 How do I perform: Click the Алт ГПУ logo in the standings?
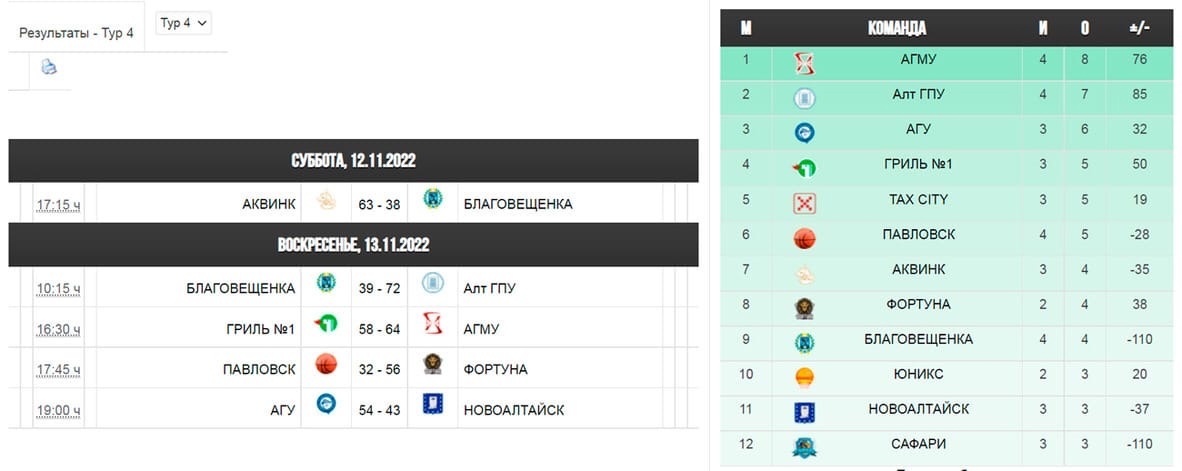coord(804,98)
